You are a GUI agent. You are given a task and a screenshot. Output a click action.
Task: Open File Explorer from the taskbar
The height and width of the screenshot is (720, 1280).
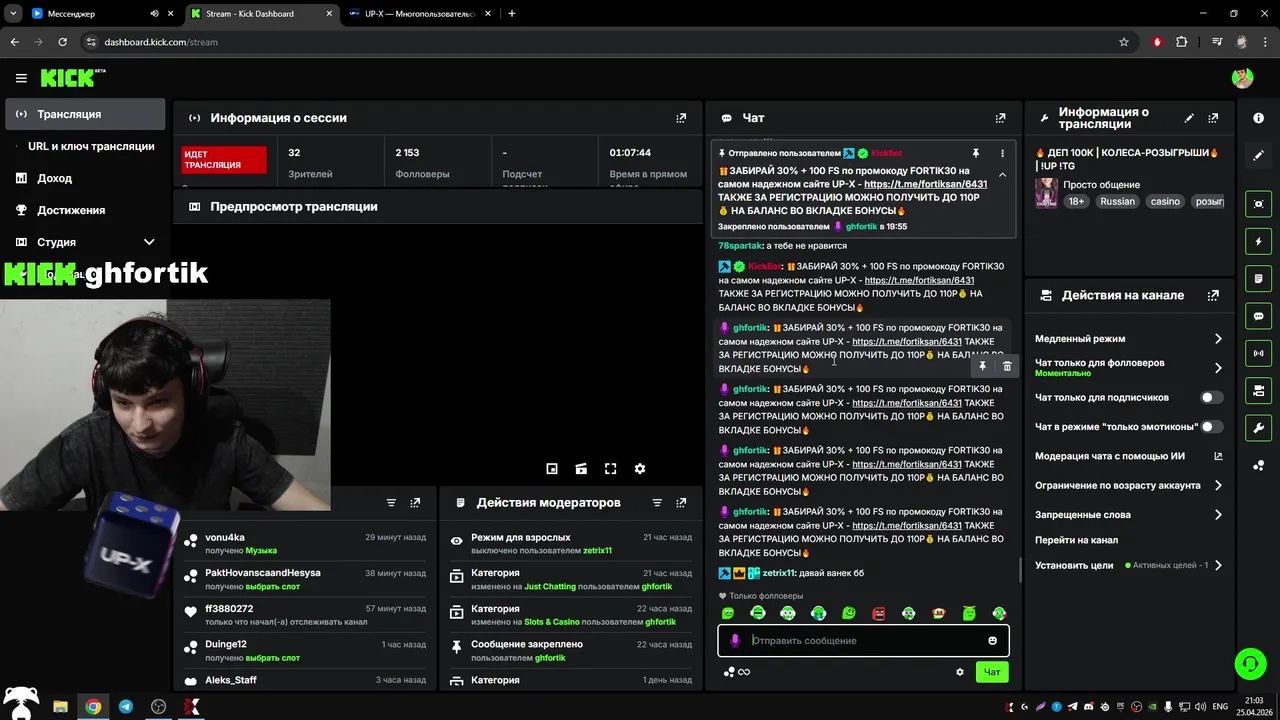(x=60, y=707)
